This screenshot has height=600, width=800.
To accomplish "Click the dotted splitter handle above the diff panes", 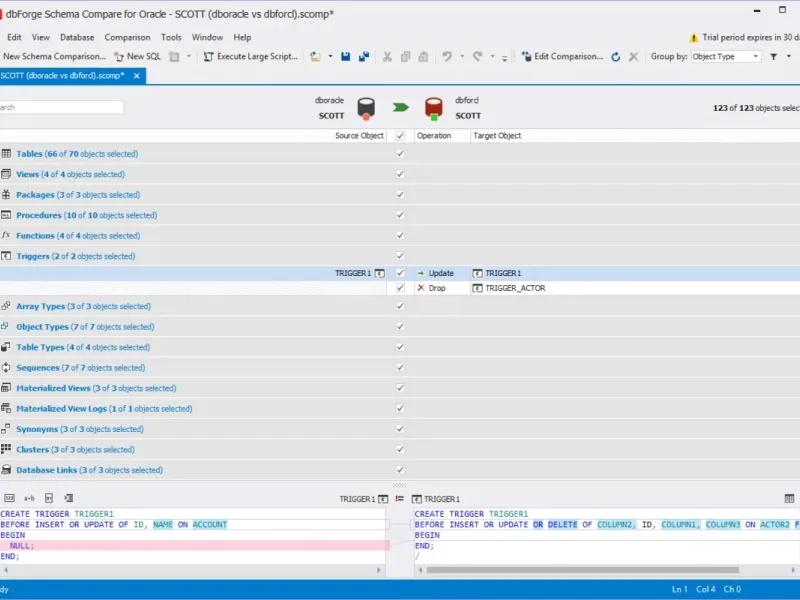I will click(x=400, y=485).
